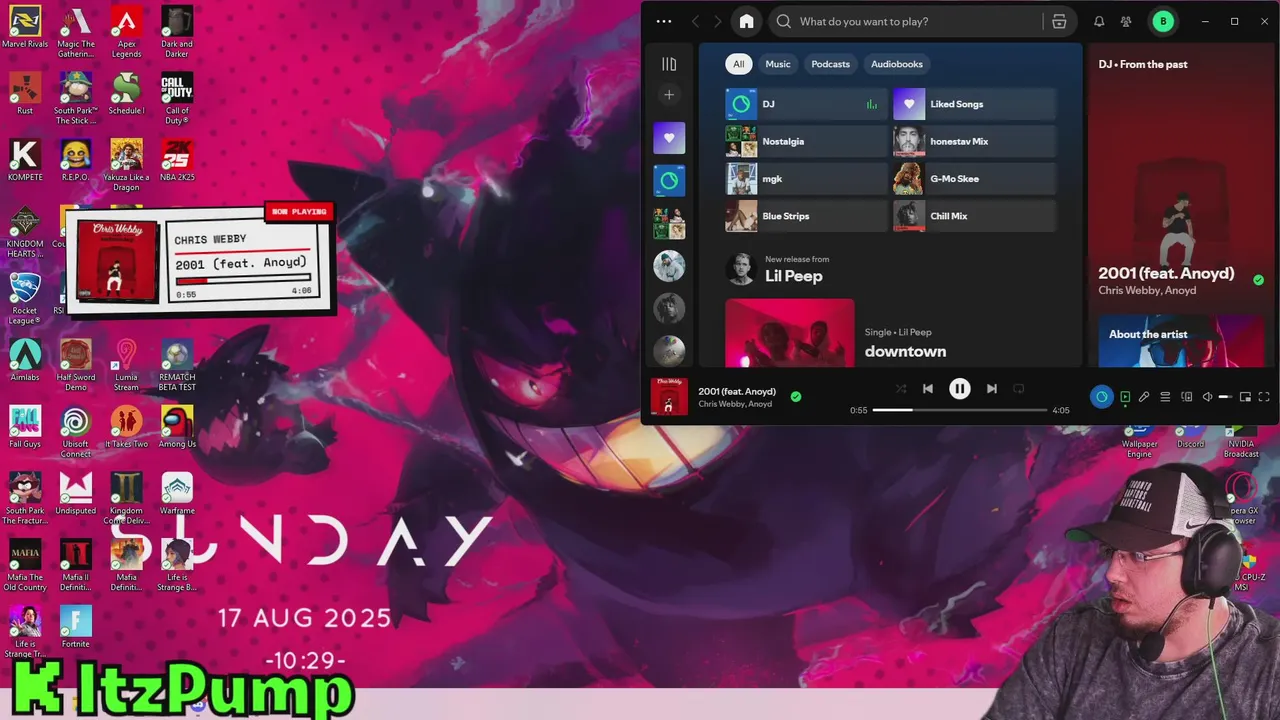Image resolution: width=1280 pixels, height=720 pixels.
Task: Open Rocket League desktop shortcut
Action: pyautogui.click(x=25, y=298)
